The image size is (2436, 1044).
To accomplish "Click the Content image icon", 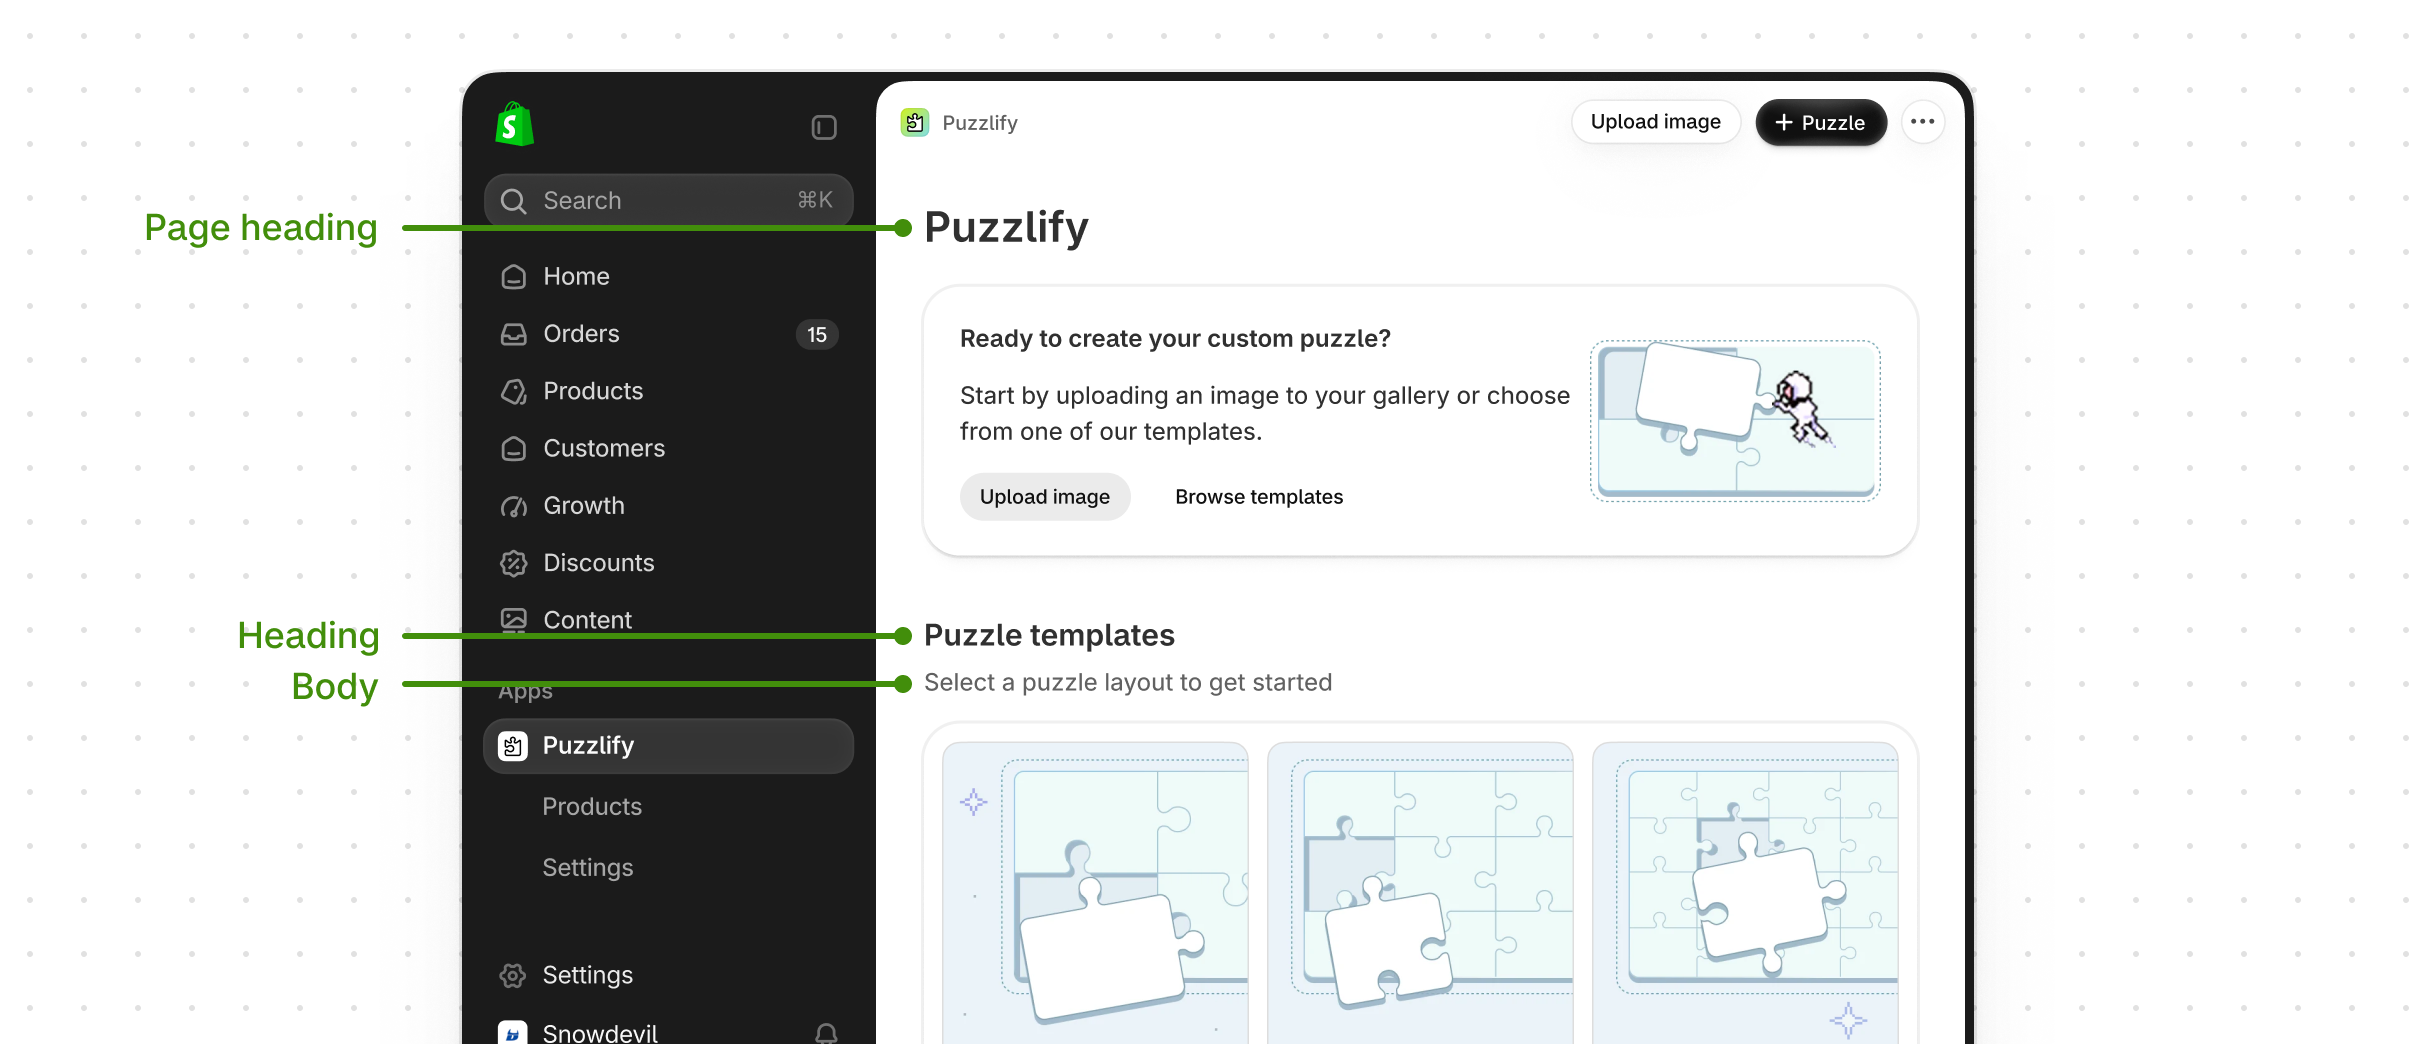I will click(x=514, y=620).
